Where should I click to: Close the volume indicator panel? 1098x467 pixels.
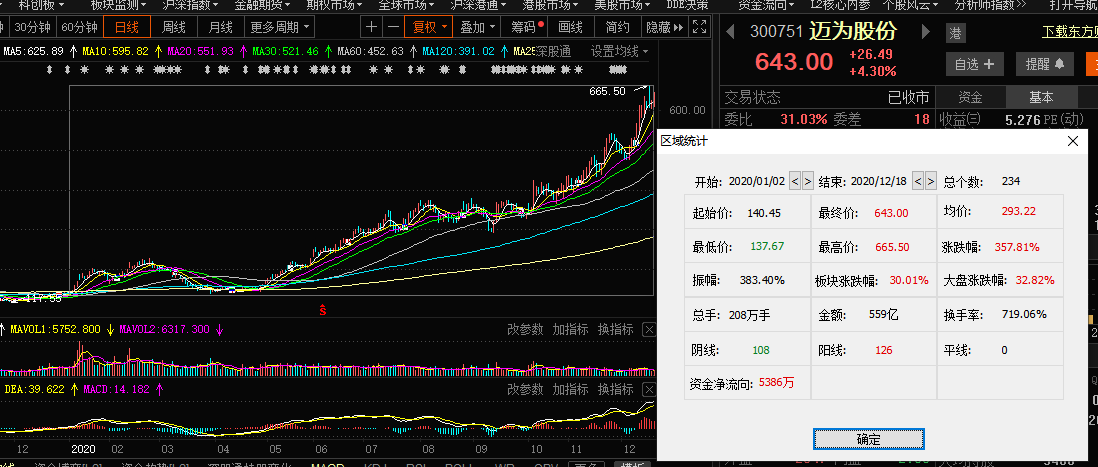(x=648, y=329)
